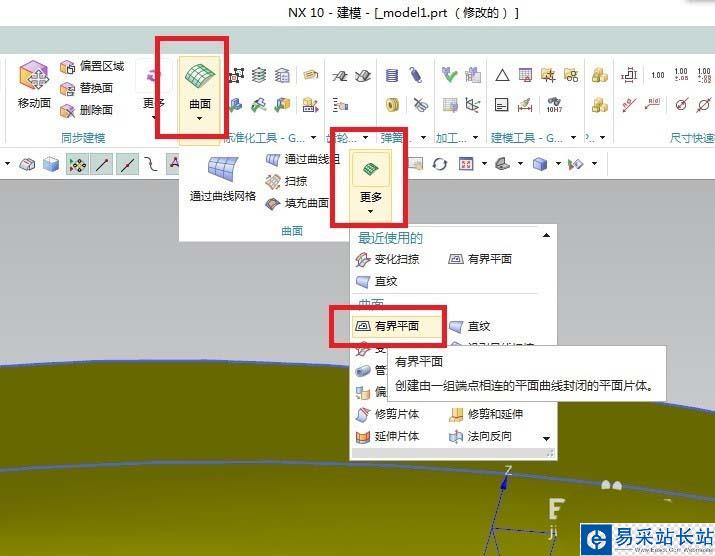This screenshot has width=715, height=556.
Task: Select the 移动面 (Move Face) tool
Action: pos(34,85)
